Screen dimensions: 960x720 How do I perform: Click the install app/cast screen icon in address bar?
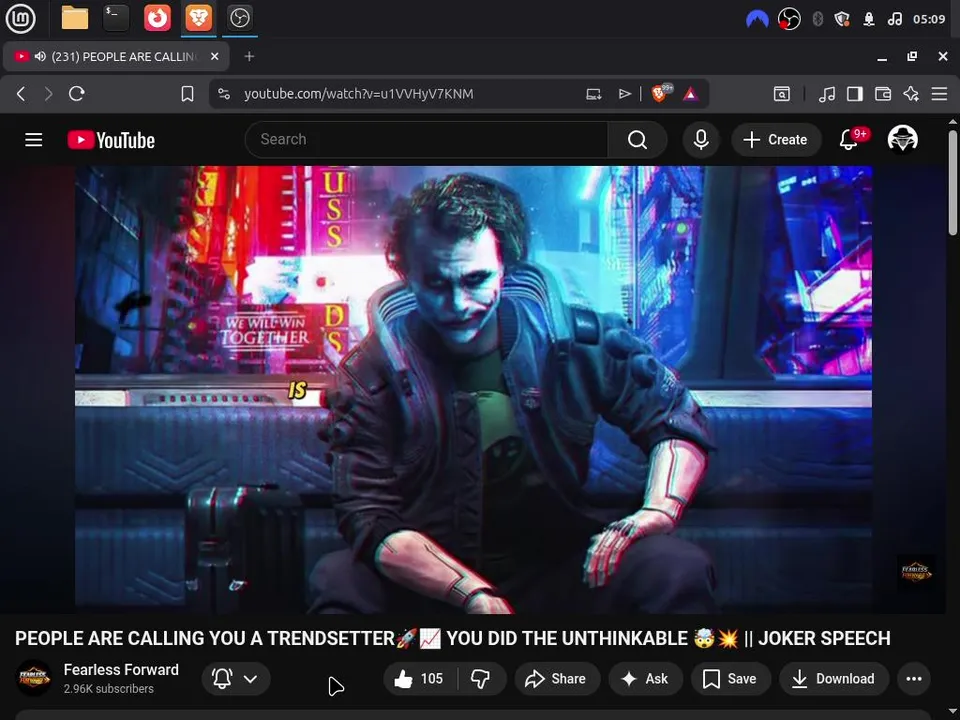pyautogui.click(x=593, y=94)
